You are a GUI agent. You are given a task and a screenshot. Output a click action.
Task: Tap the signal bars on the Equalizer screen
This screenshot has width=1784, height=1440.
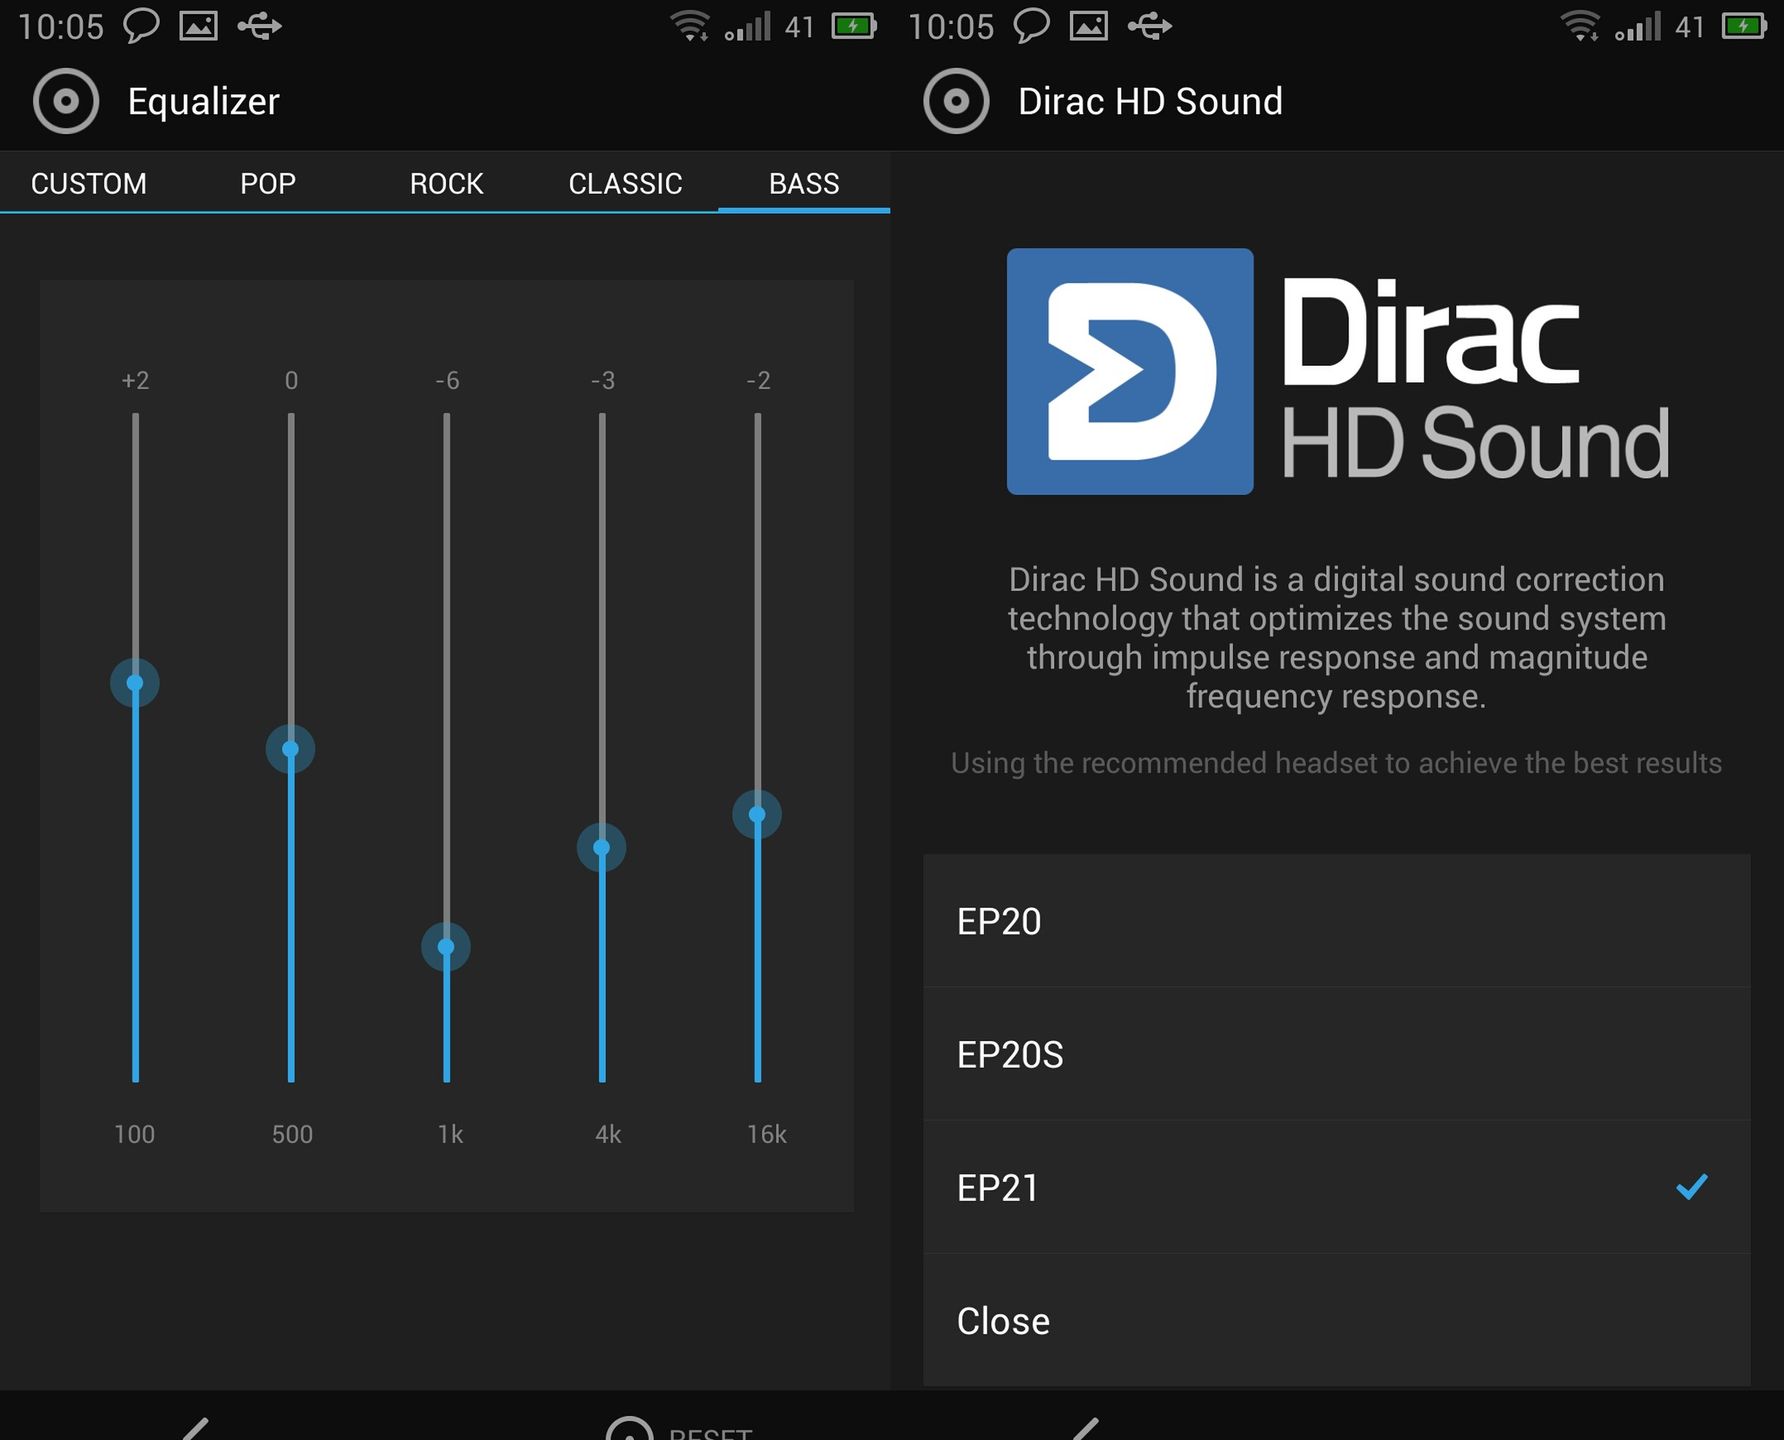tap(748, 25)
